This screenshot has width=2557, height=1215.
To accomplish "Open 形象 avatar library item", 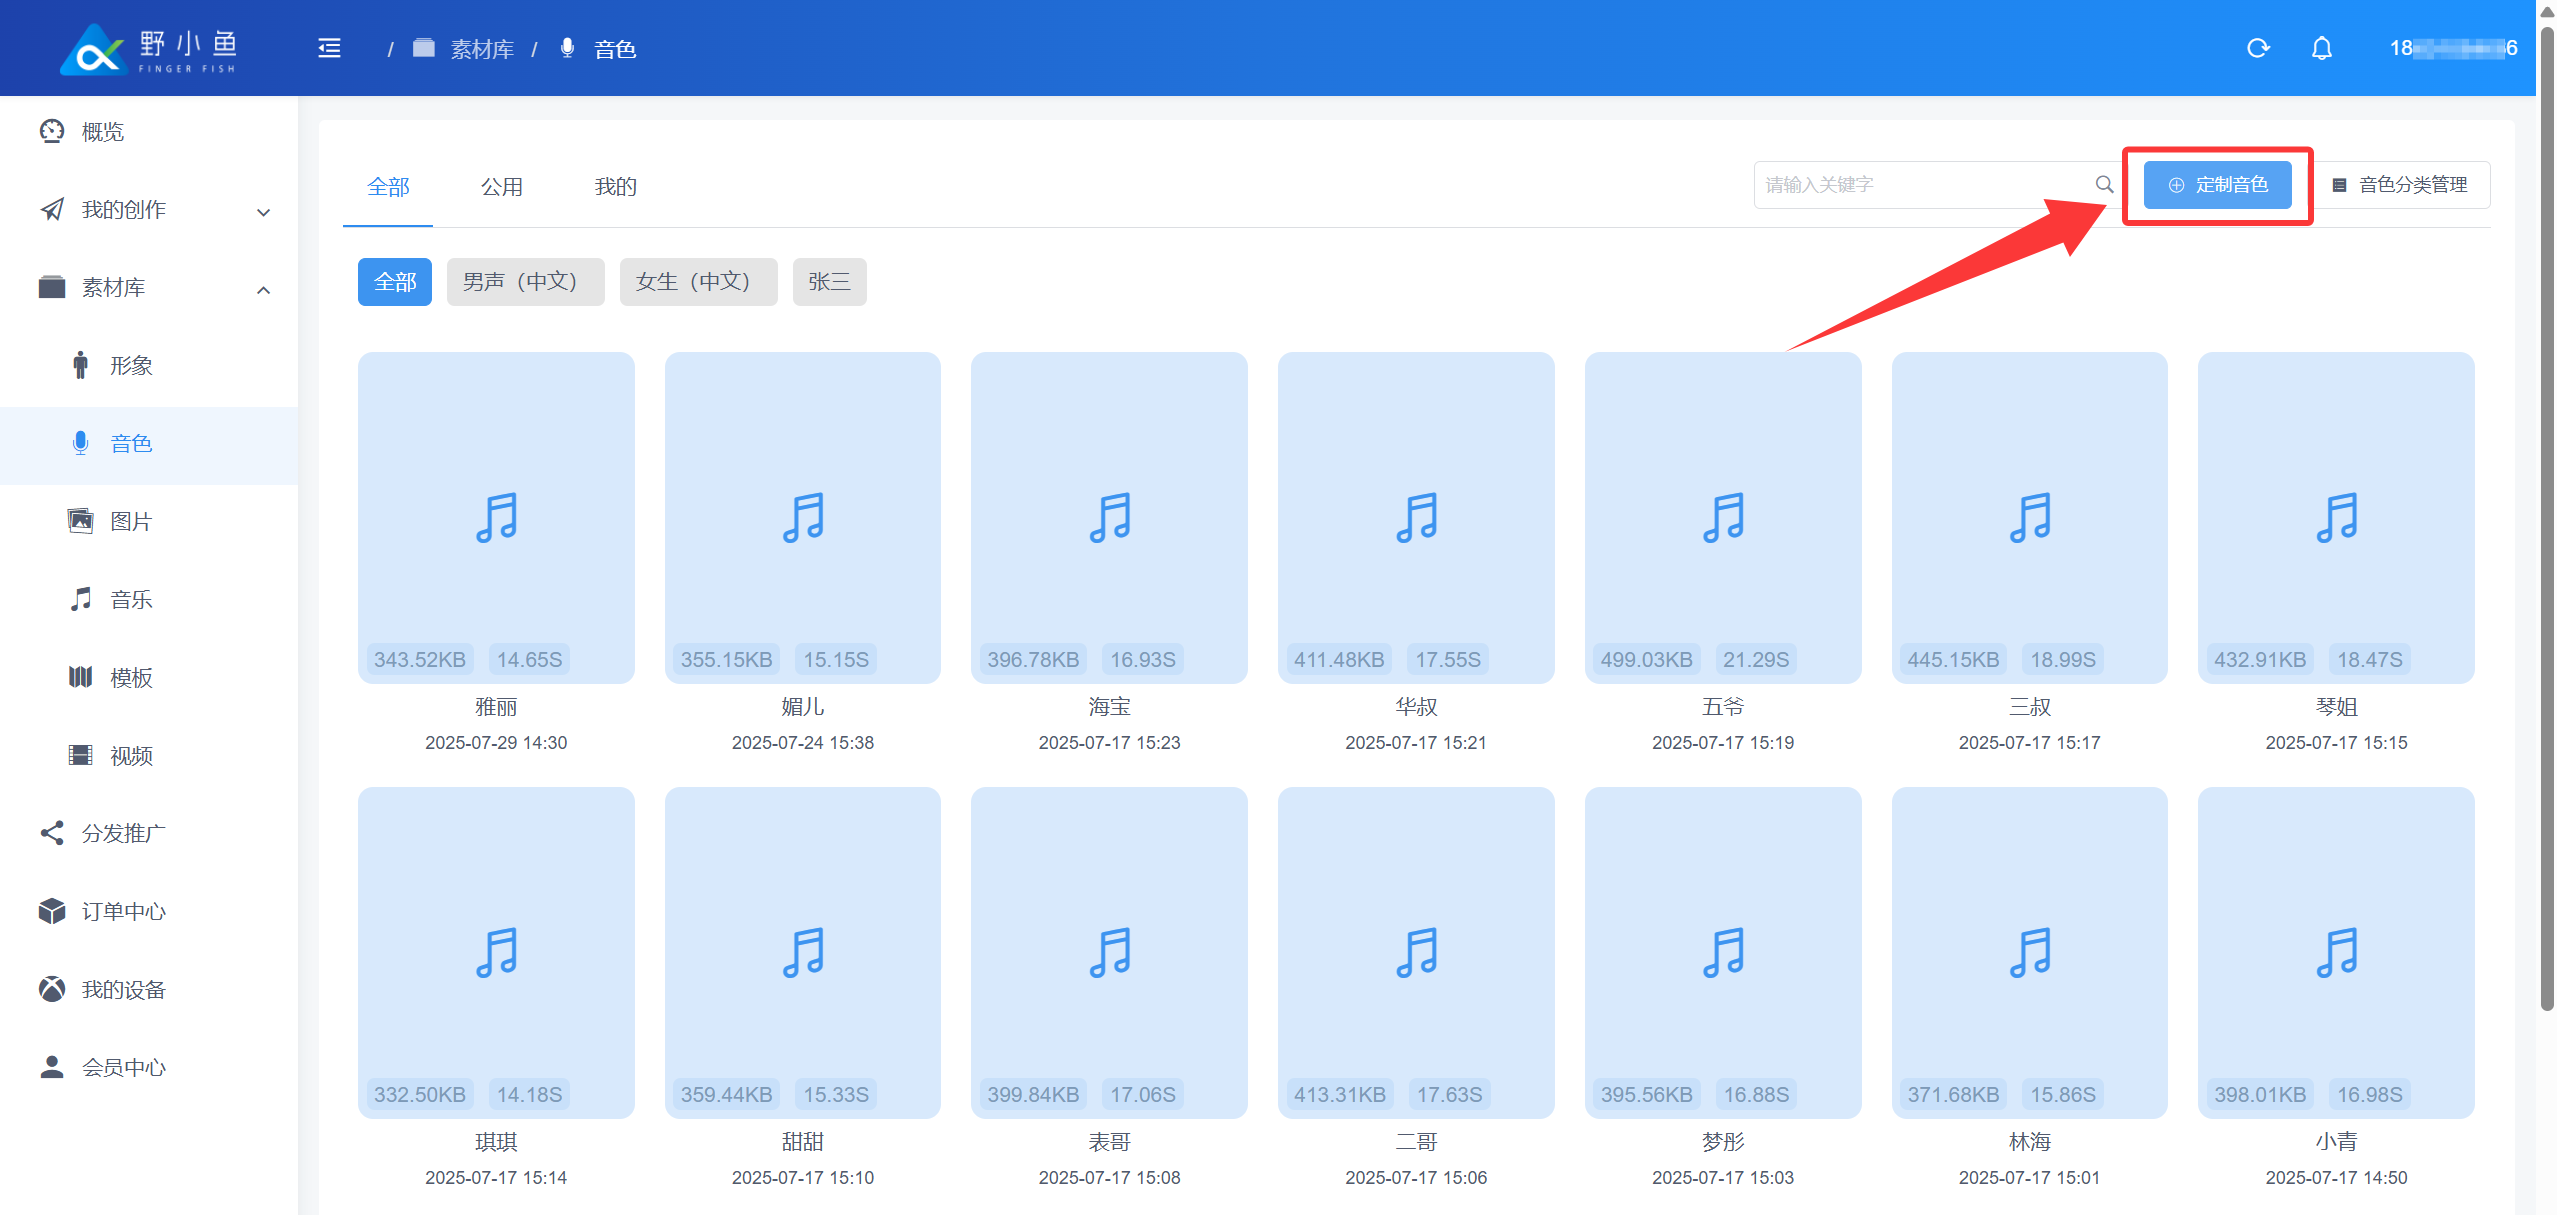I will pyautogui.click(x=131, y=366).
